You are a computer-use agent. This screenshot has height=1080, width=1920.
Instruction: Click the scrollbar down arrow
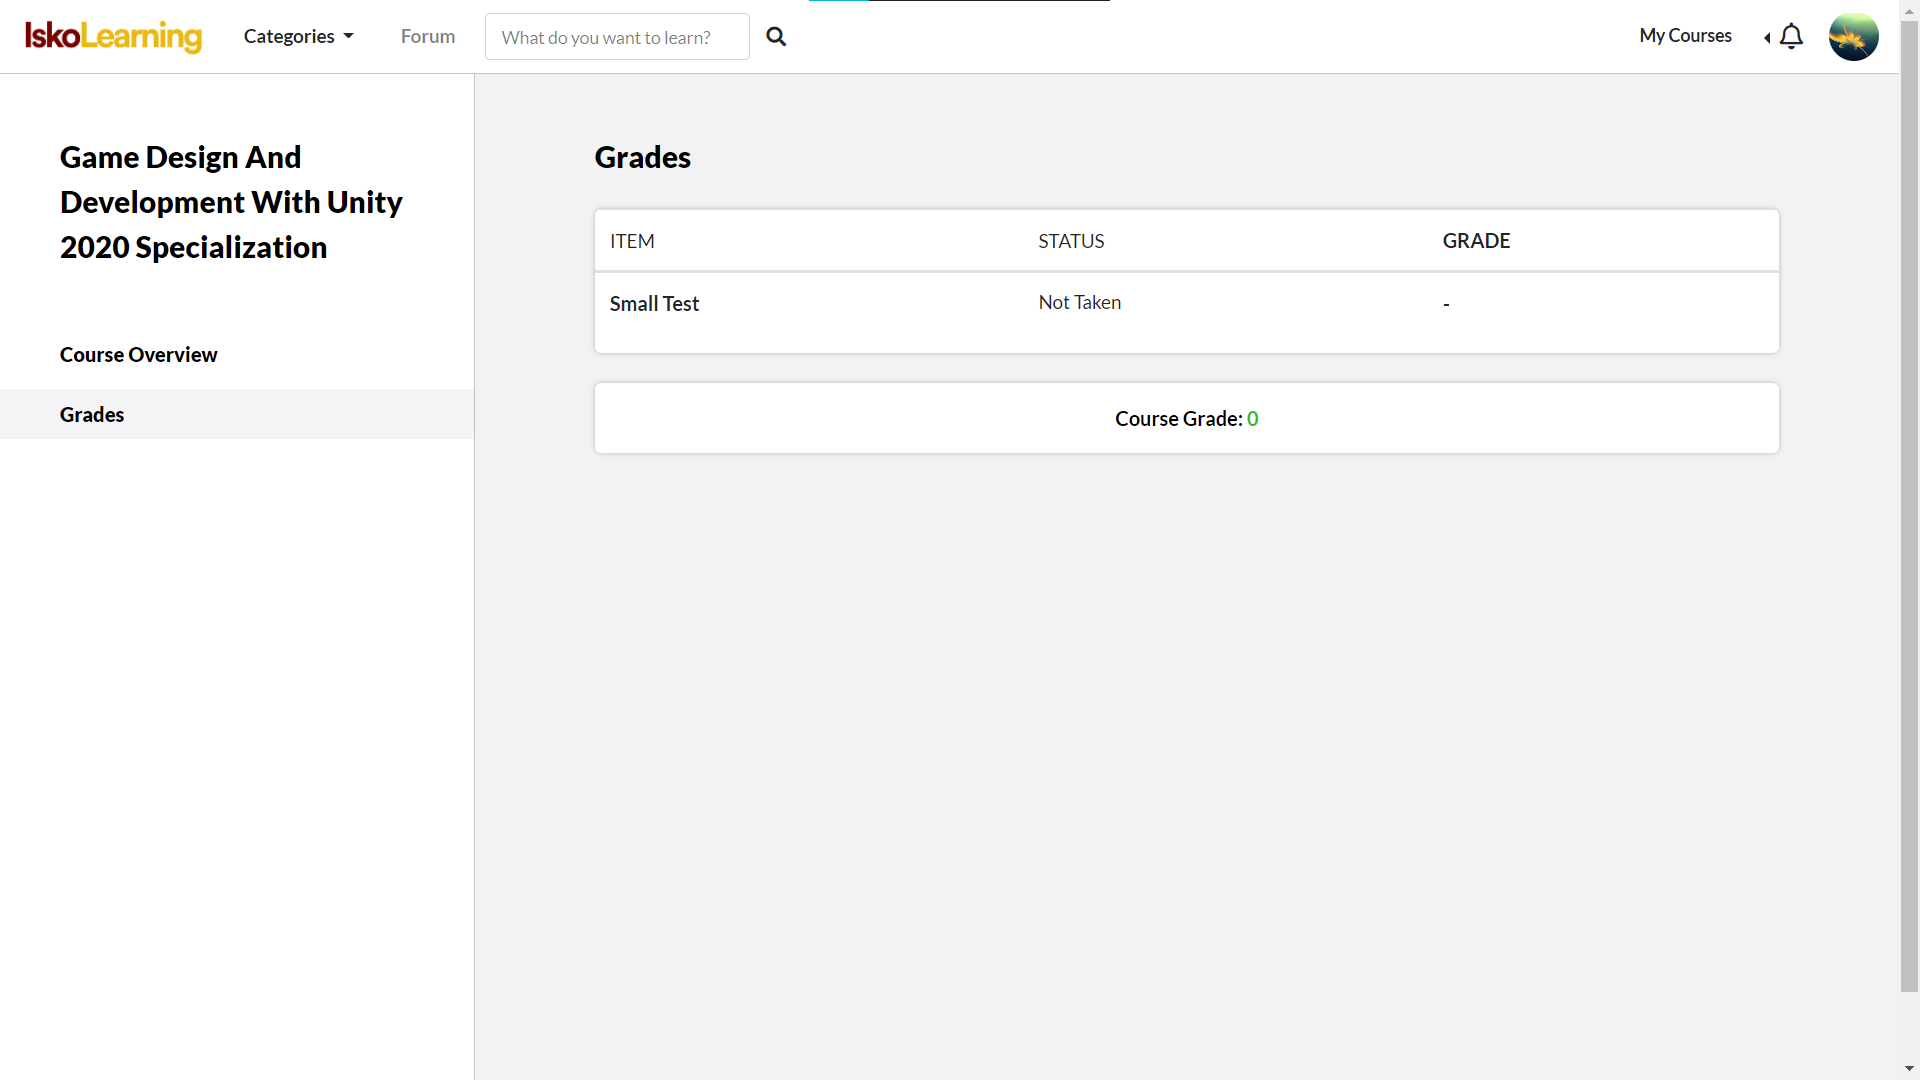click(x=1909, y=1069)
